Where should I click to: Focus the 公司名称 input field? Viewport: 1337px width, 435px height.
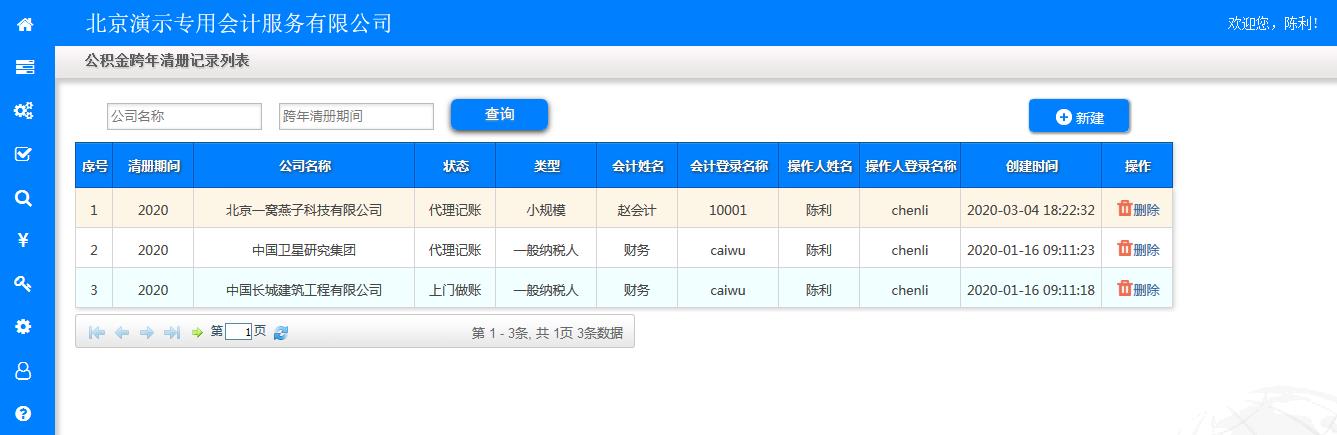tap(184, 116)
